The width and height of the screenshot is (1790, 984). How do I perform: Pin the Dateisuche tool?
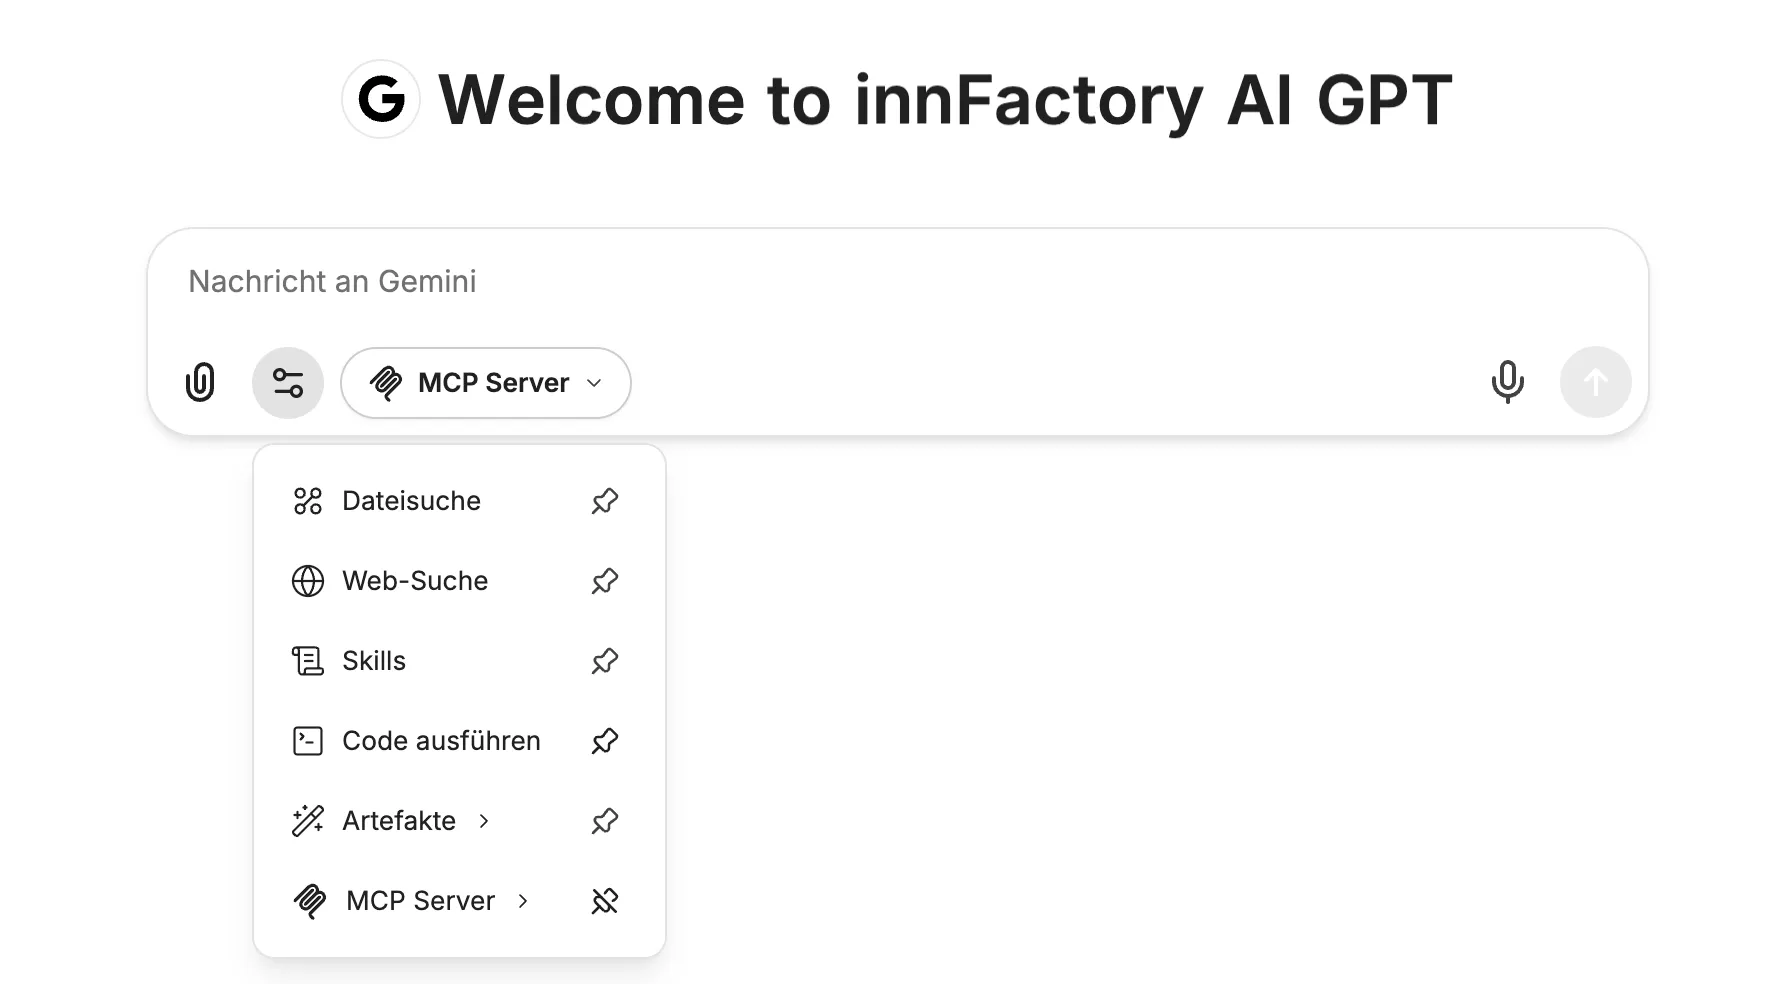point(605,501)
